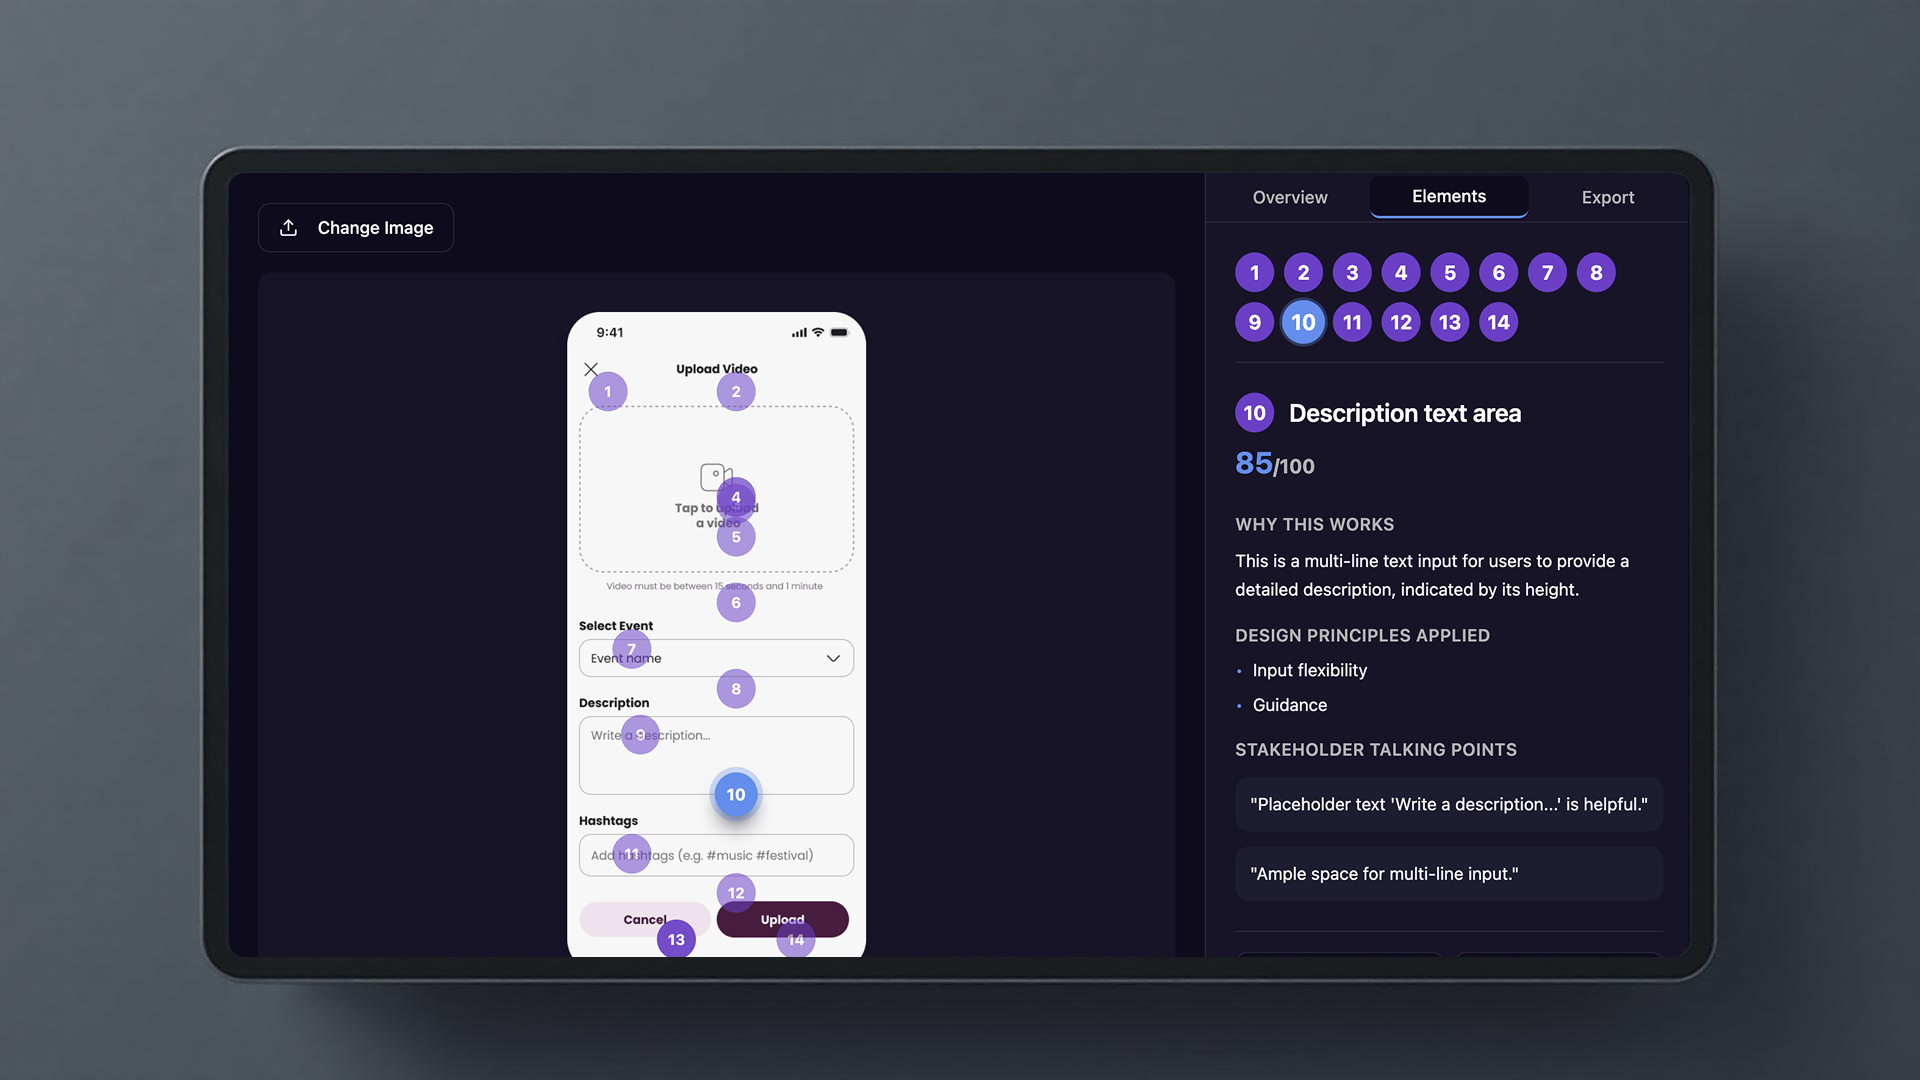1920x1080 pixels.
Task: Select highlighted marker 10 on the description area
Action: pyautogui.click(x=736, y=795)
